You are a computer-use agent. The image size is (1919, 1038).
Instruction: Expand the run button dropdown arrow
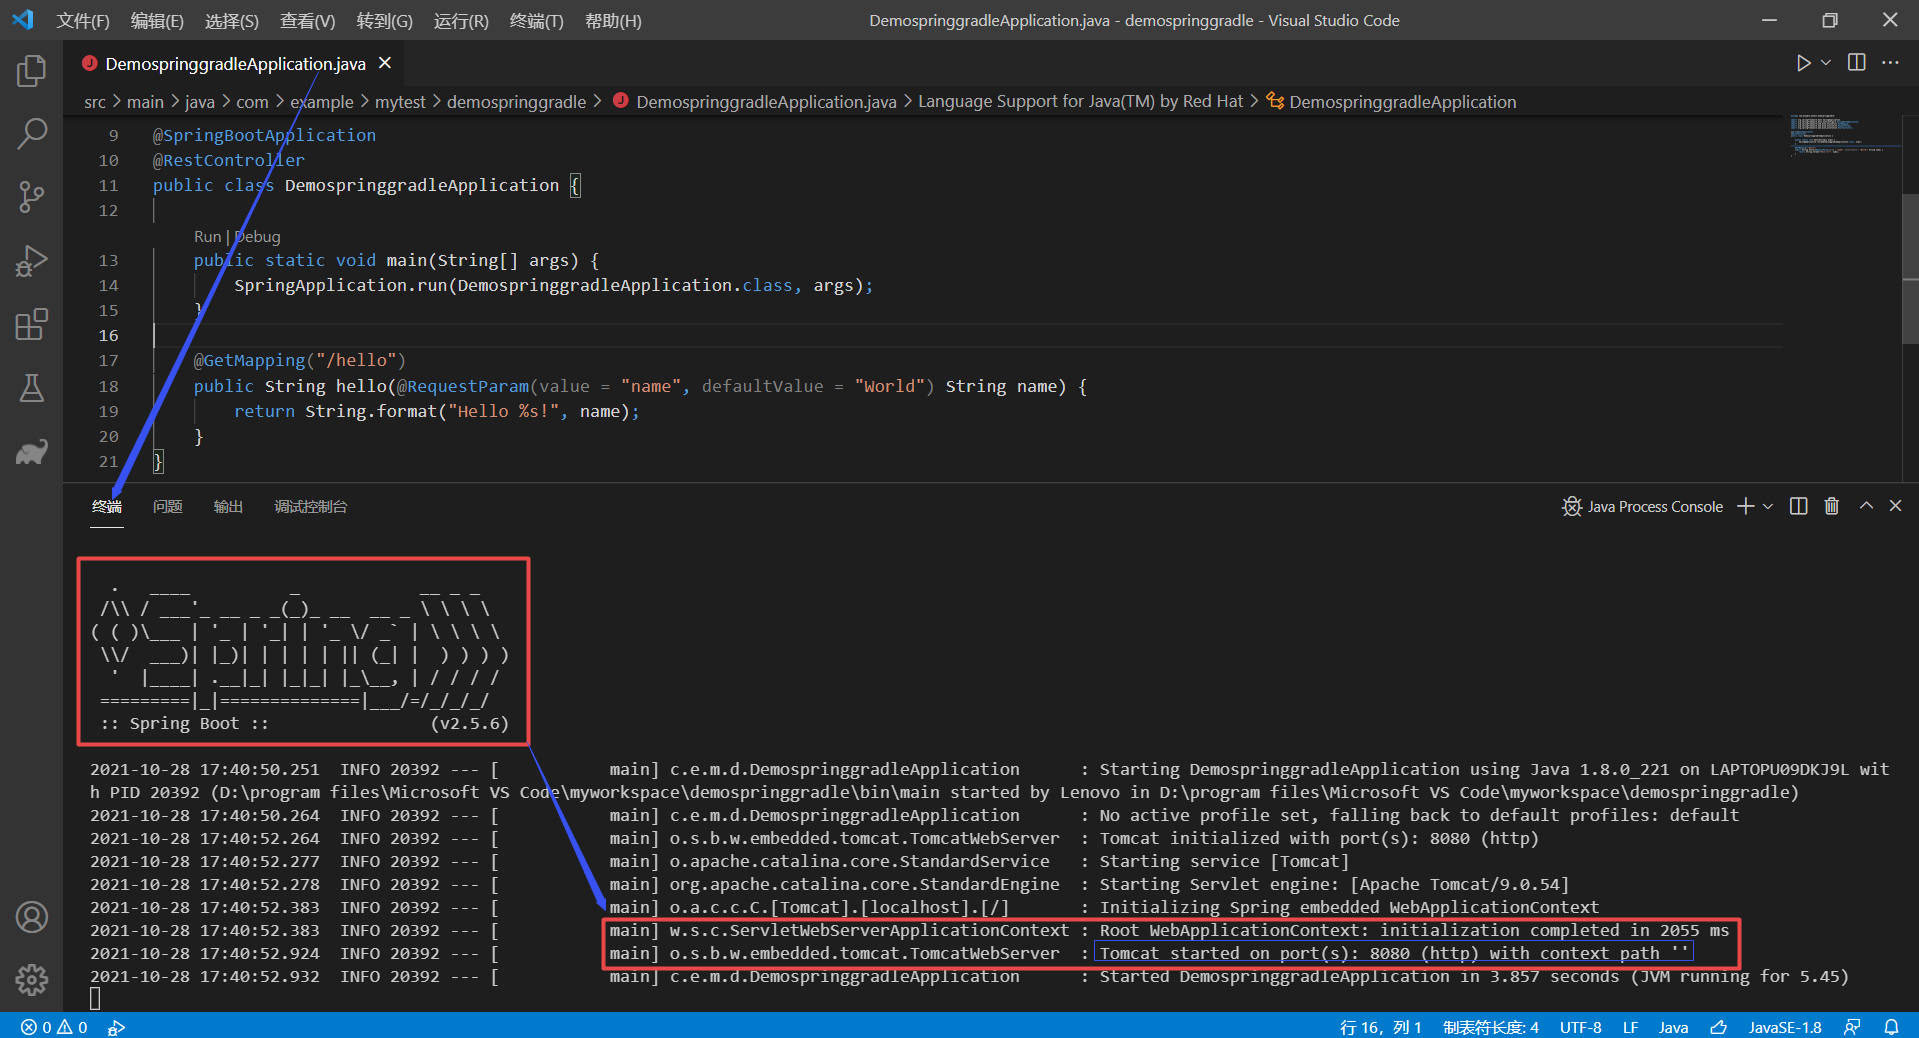coord(1826,63)
